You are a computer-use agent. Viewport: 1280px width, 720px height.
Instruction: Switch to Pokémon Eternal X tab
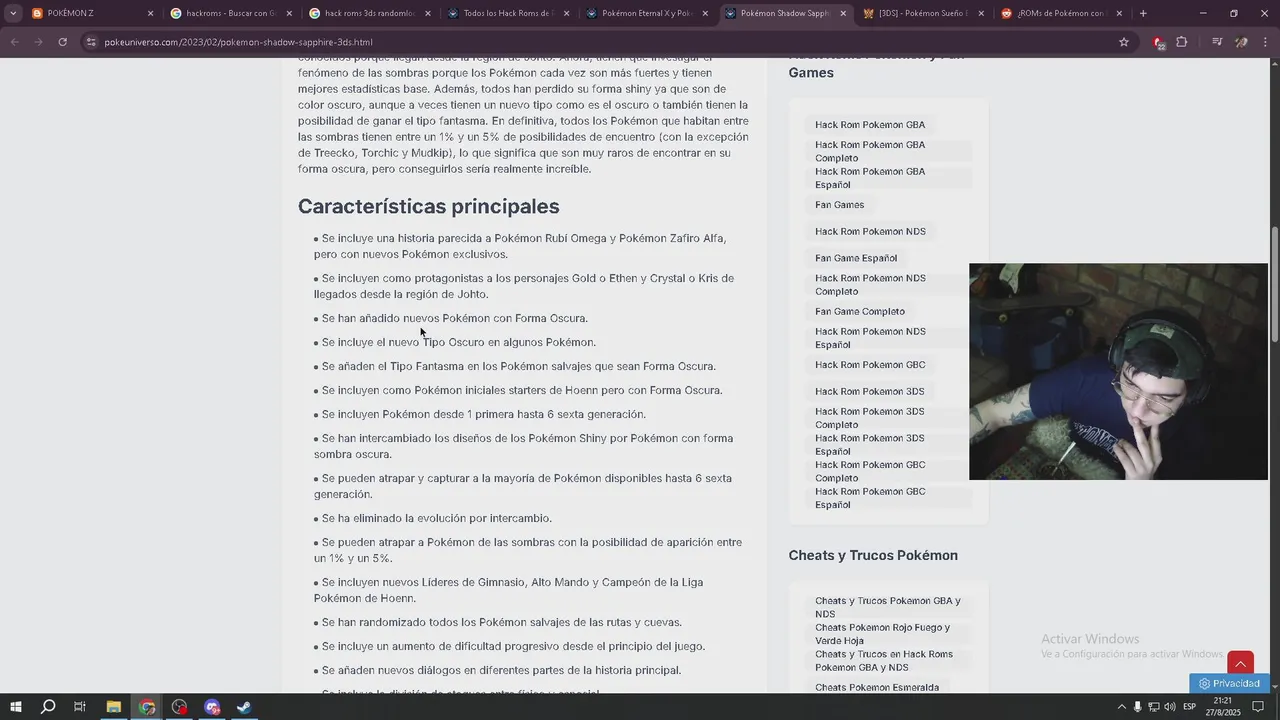644,13
